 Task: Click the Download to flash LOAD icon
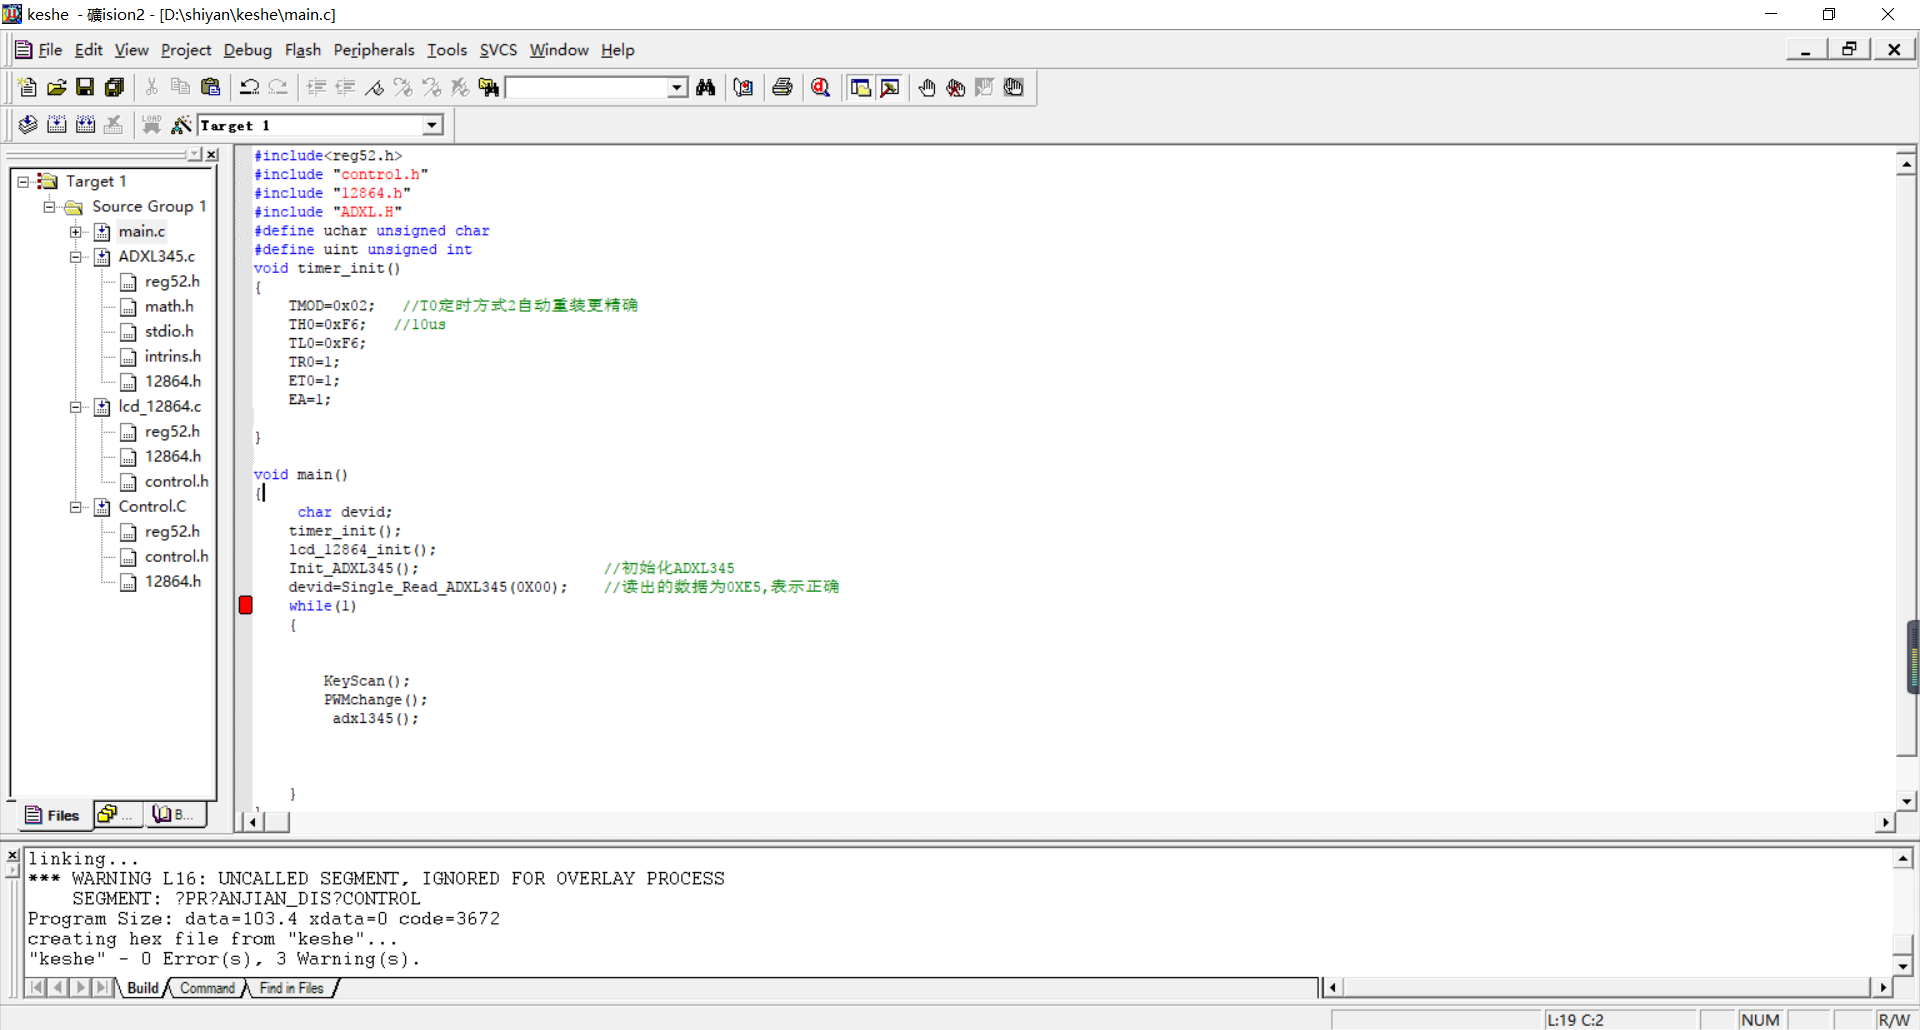[x=151, y=125]
